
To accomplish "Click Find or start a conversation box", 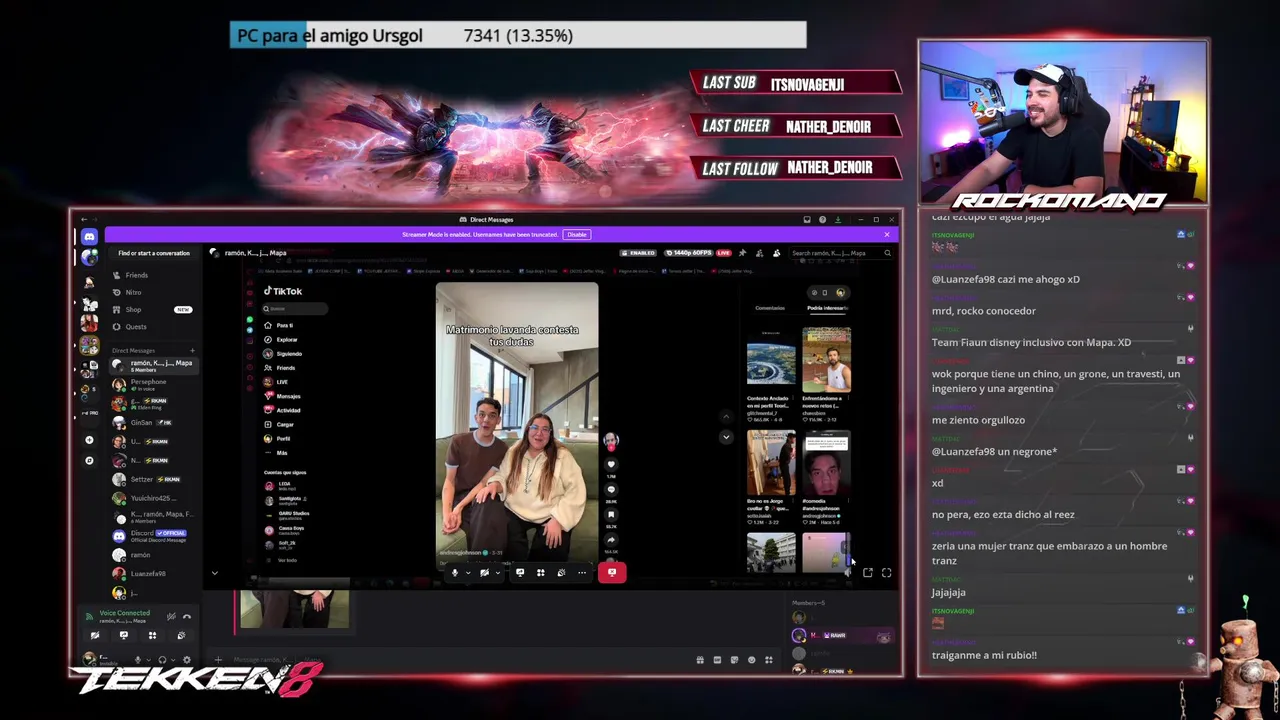I will click(154, 253).
